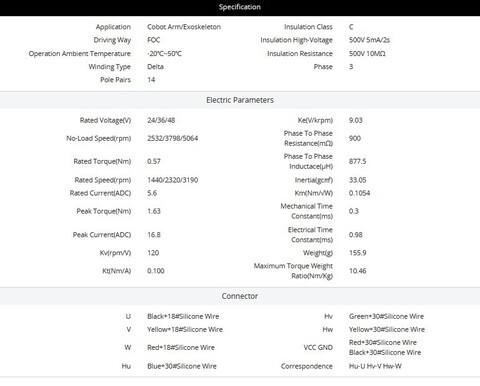Select the Insulation Resistance value 500V 10MΩ

tap(367, 54)
